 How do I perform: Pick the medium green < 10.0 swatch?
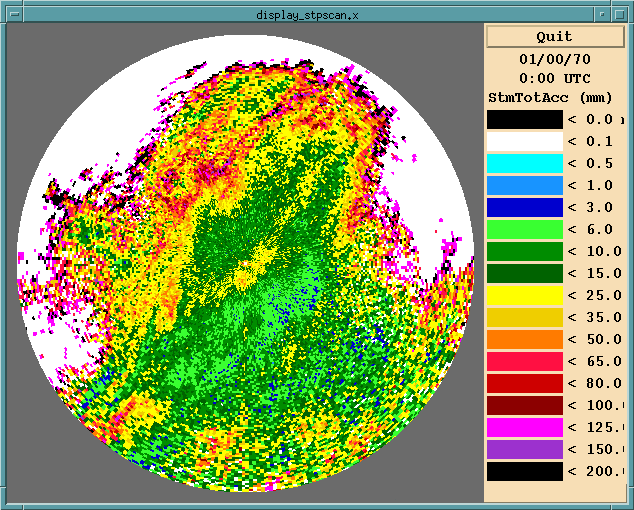point(524,252)
